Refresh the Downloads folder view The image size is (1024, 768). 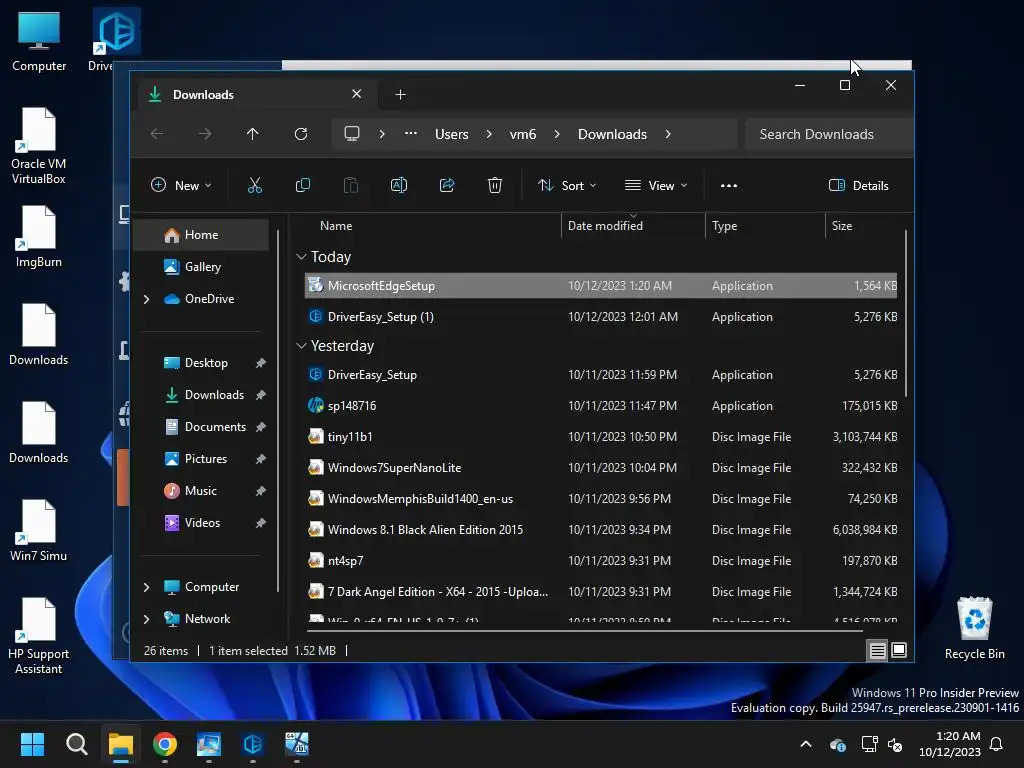tap(301, 134)
